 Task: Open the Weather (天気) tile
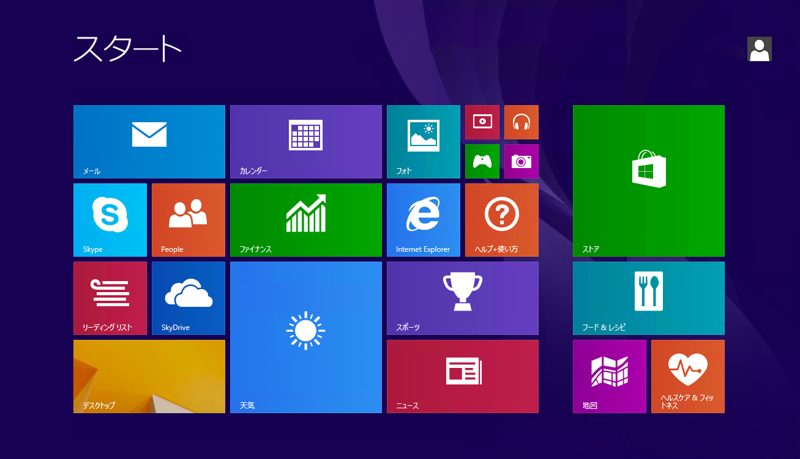tap(306, 338)
